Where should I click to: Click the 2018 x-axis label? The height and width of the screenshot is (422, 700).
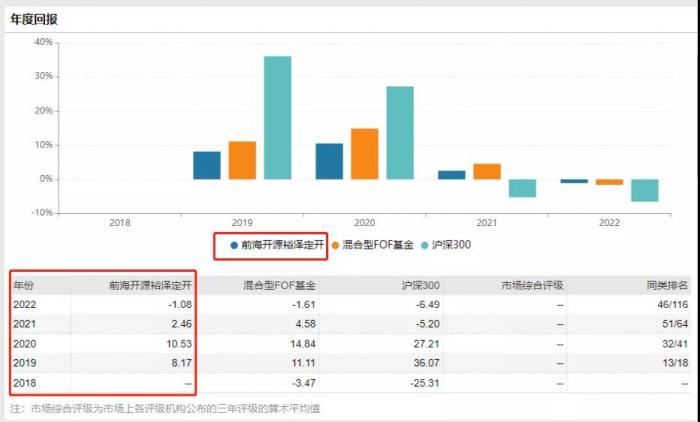pyautogui.click(x=120, y=222)
